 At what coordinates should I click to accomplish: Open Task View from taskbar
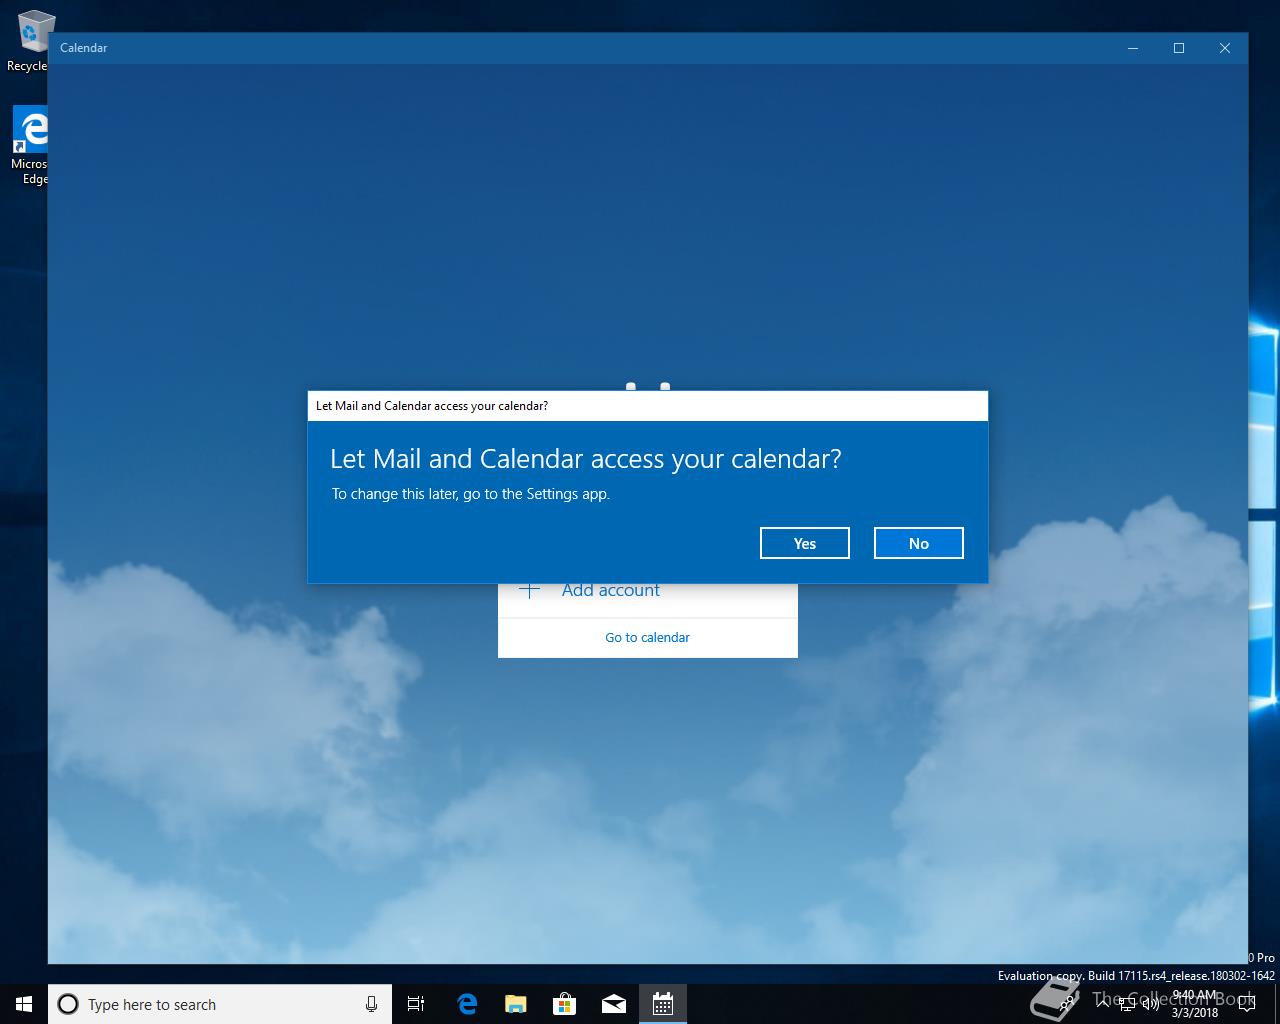pyautogui.click(x=416, y=1004)
